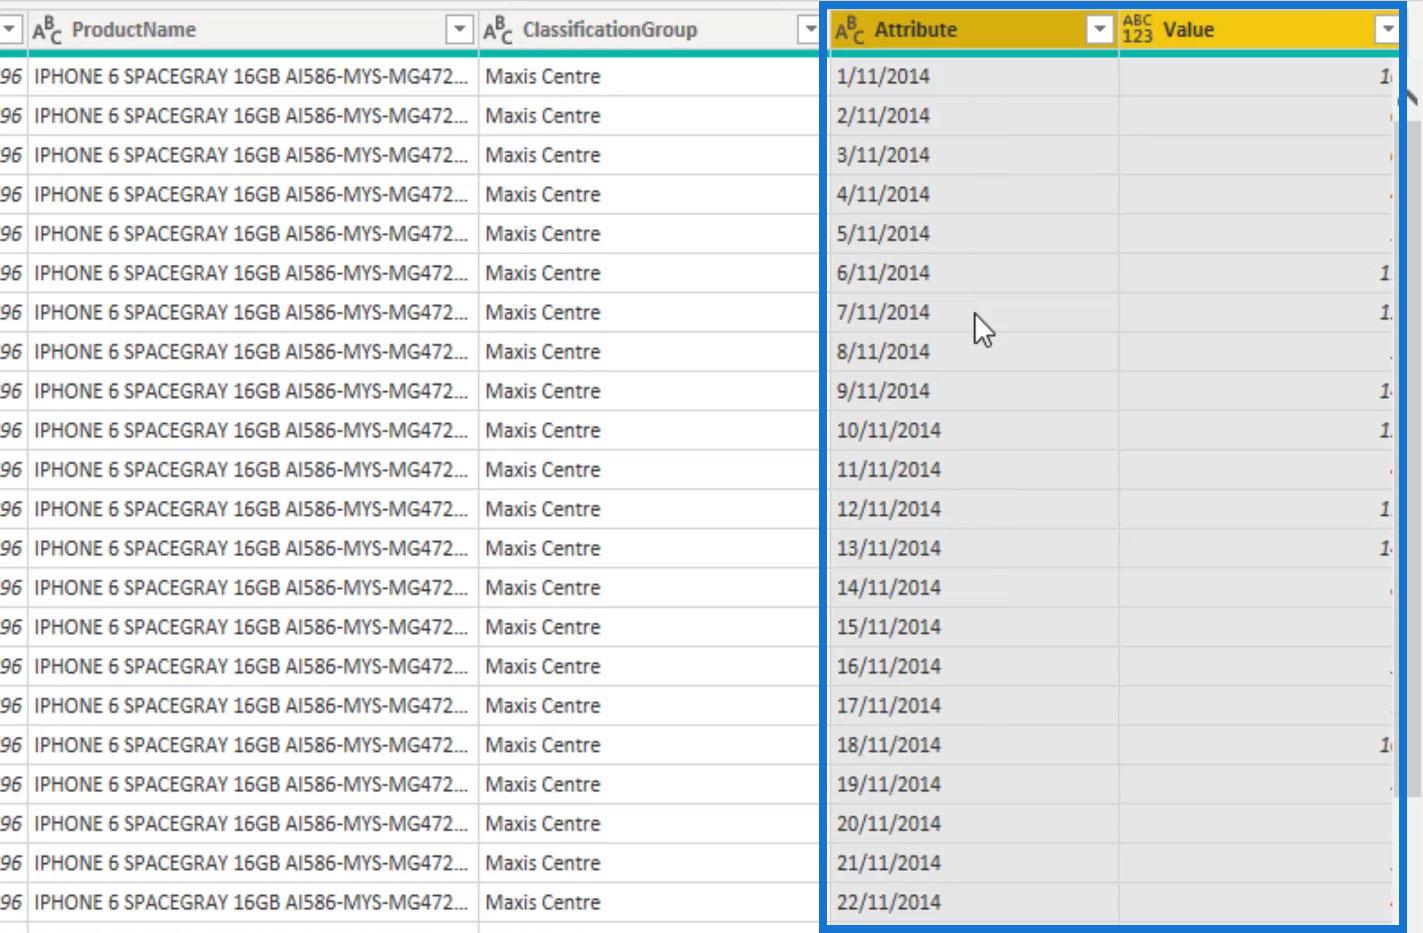
Task: Select the Attribute cell 2/11/2014
Action: point(973,116)
